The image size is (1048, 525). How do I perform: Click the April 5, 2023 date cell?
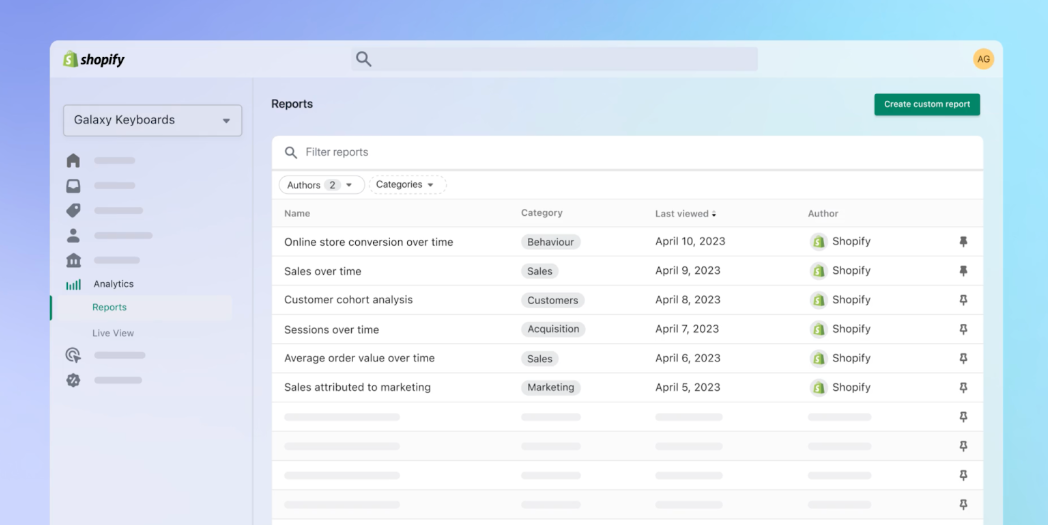pyautogui.click(x=688, y=387)
